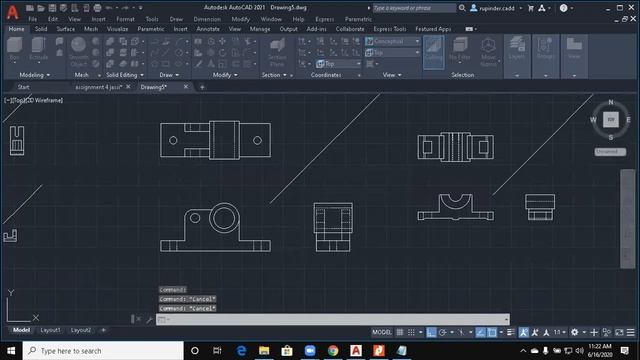Click the Move Gizmo icon
The image size is (640, 360).
[488, 52]
